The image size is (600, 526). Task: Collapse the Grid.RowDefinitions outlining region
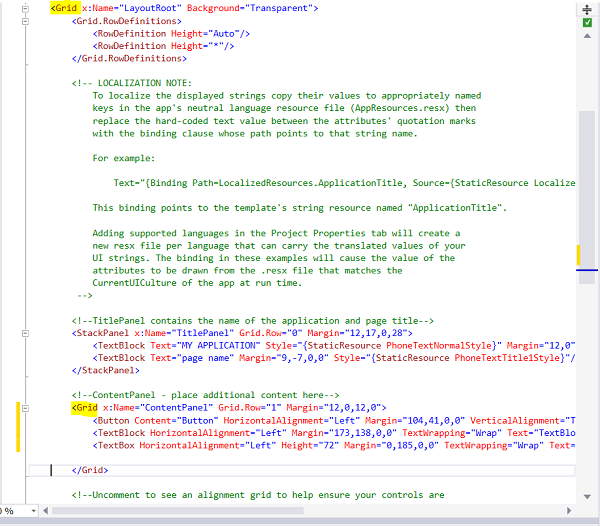tap(25, 21)
